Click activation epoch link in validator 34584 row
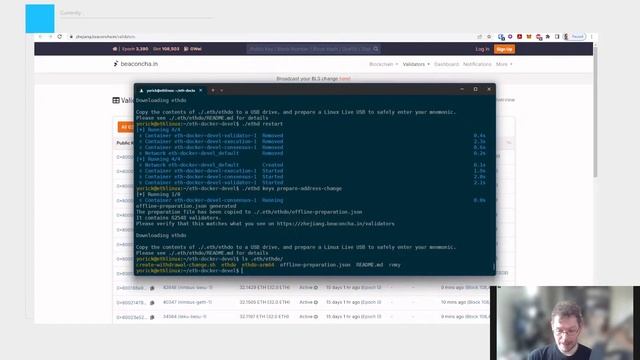640x360 pixels. click(x=371, y=316)
